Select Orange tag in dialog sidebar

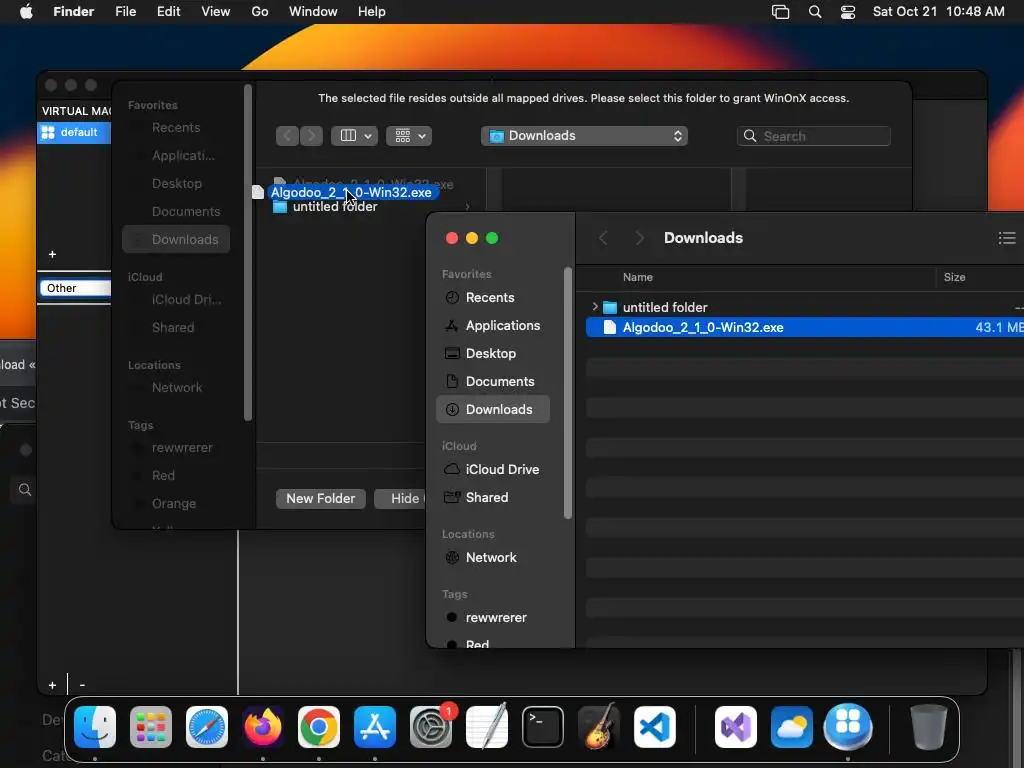click(176, 504)
